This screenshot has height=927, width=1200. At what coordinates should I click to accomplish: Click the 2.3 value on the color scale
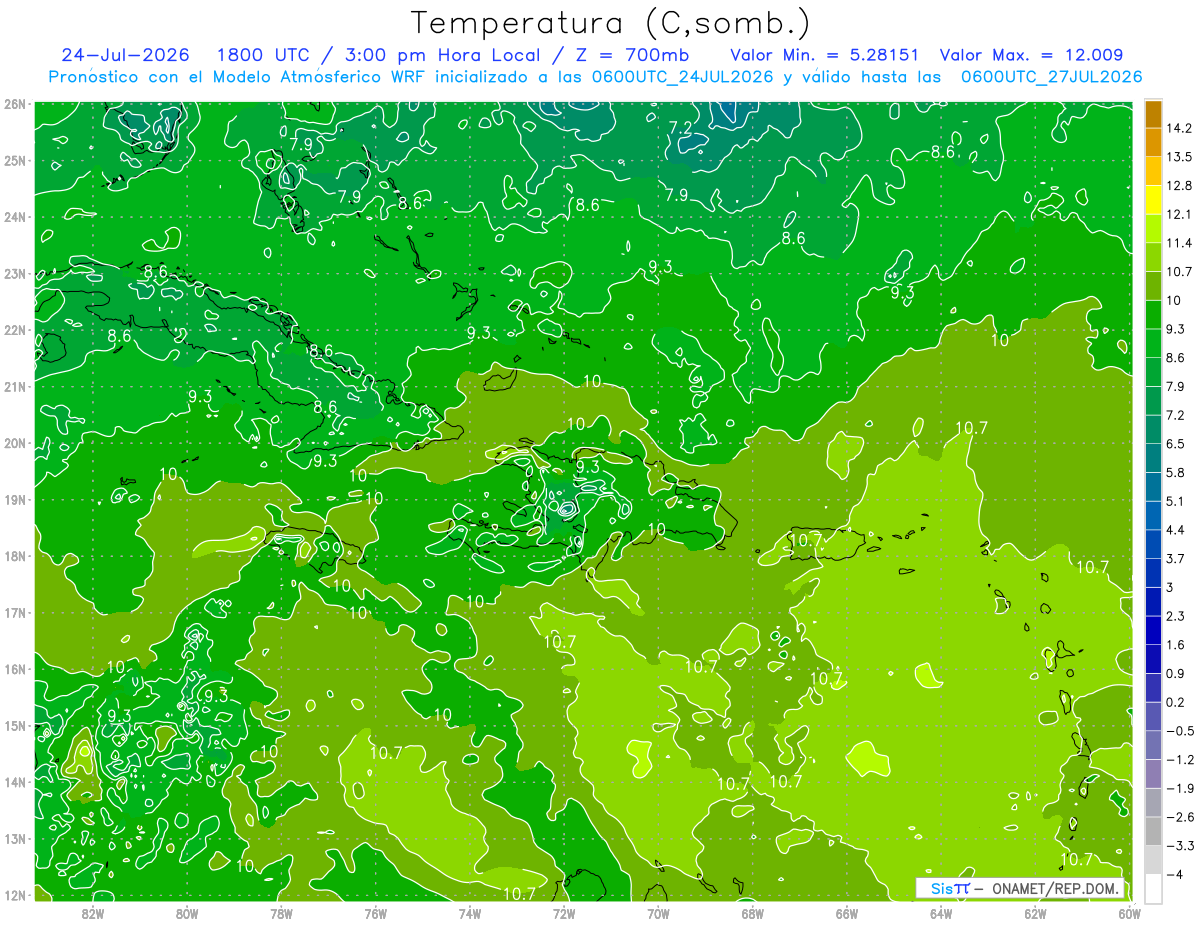[1175, 616]
